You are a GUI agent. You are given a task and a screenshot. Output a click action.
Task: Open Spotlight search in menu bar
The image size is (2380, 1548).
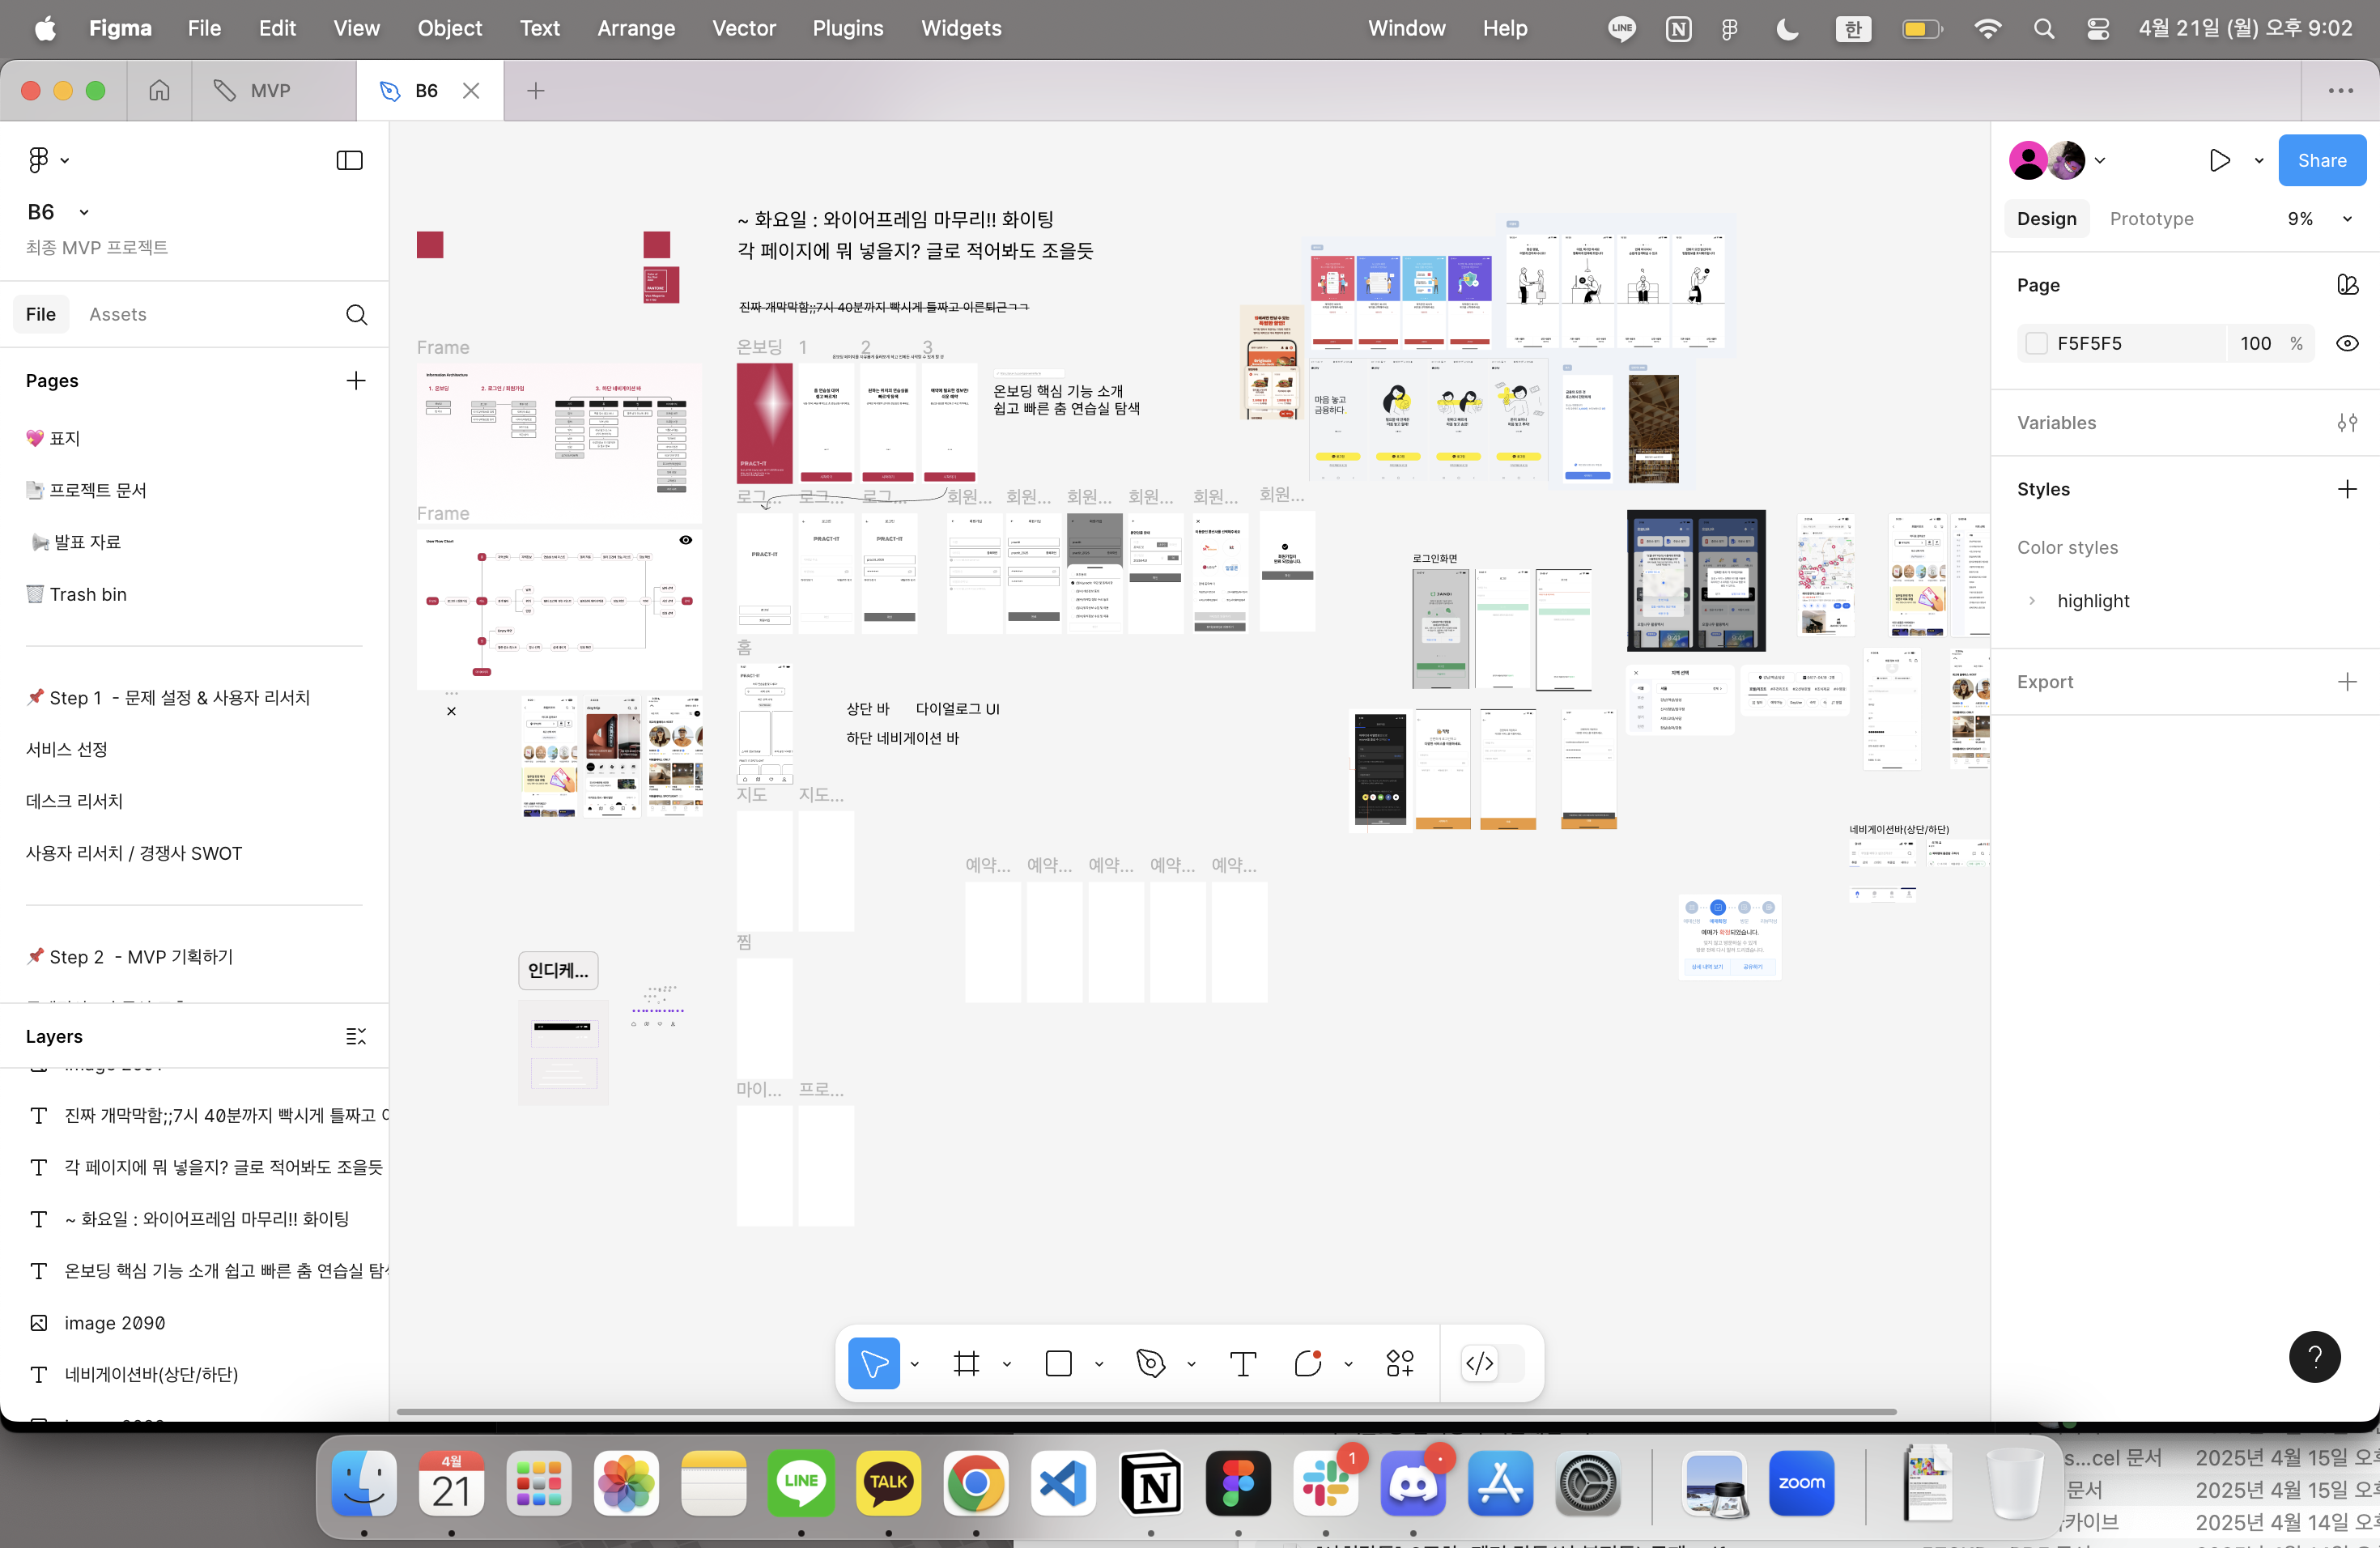[x=2043, y=28]
